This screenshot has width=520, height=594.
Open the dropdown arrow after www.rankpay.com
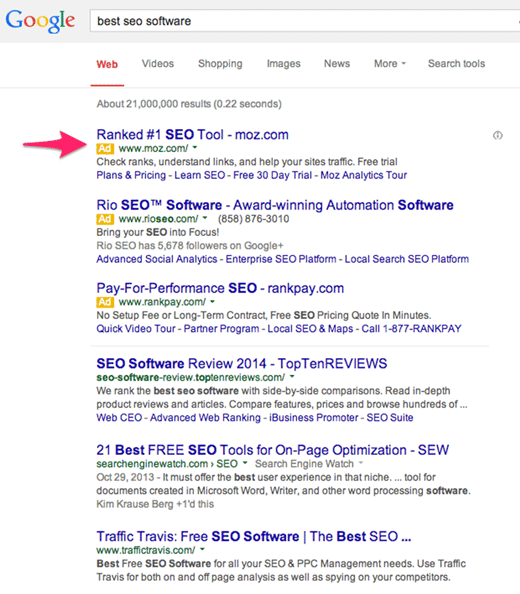coord(212,302)
